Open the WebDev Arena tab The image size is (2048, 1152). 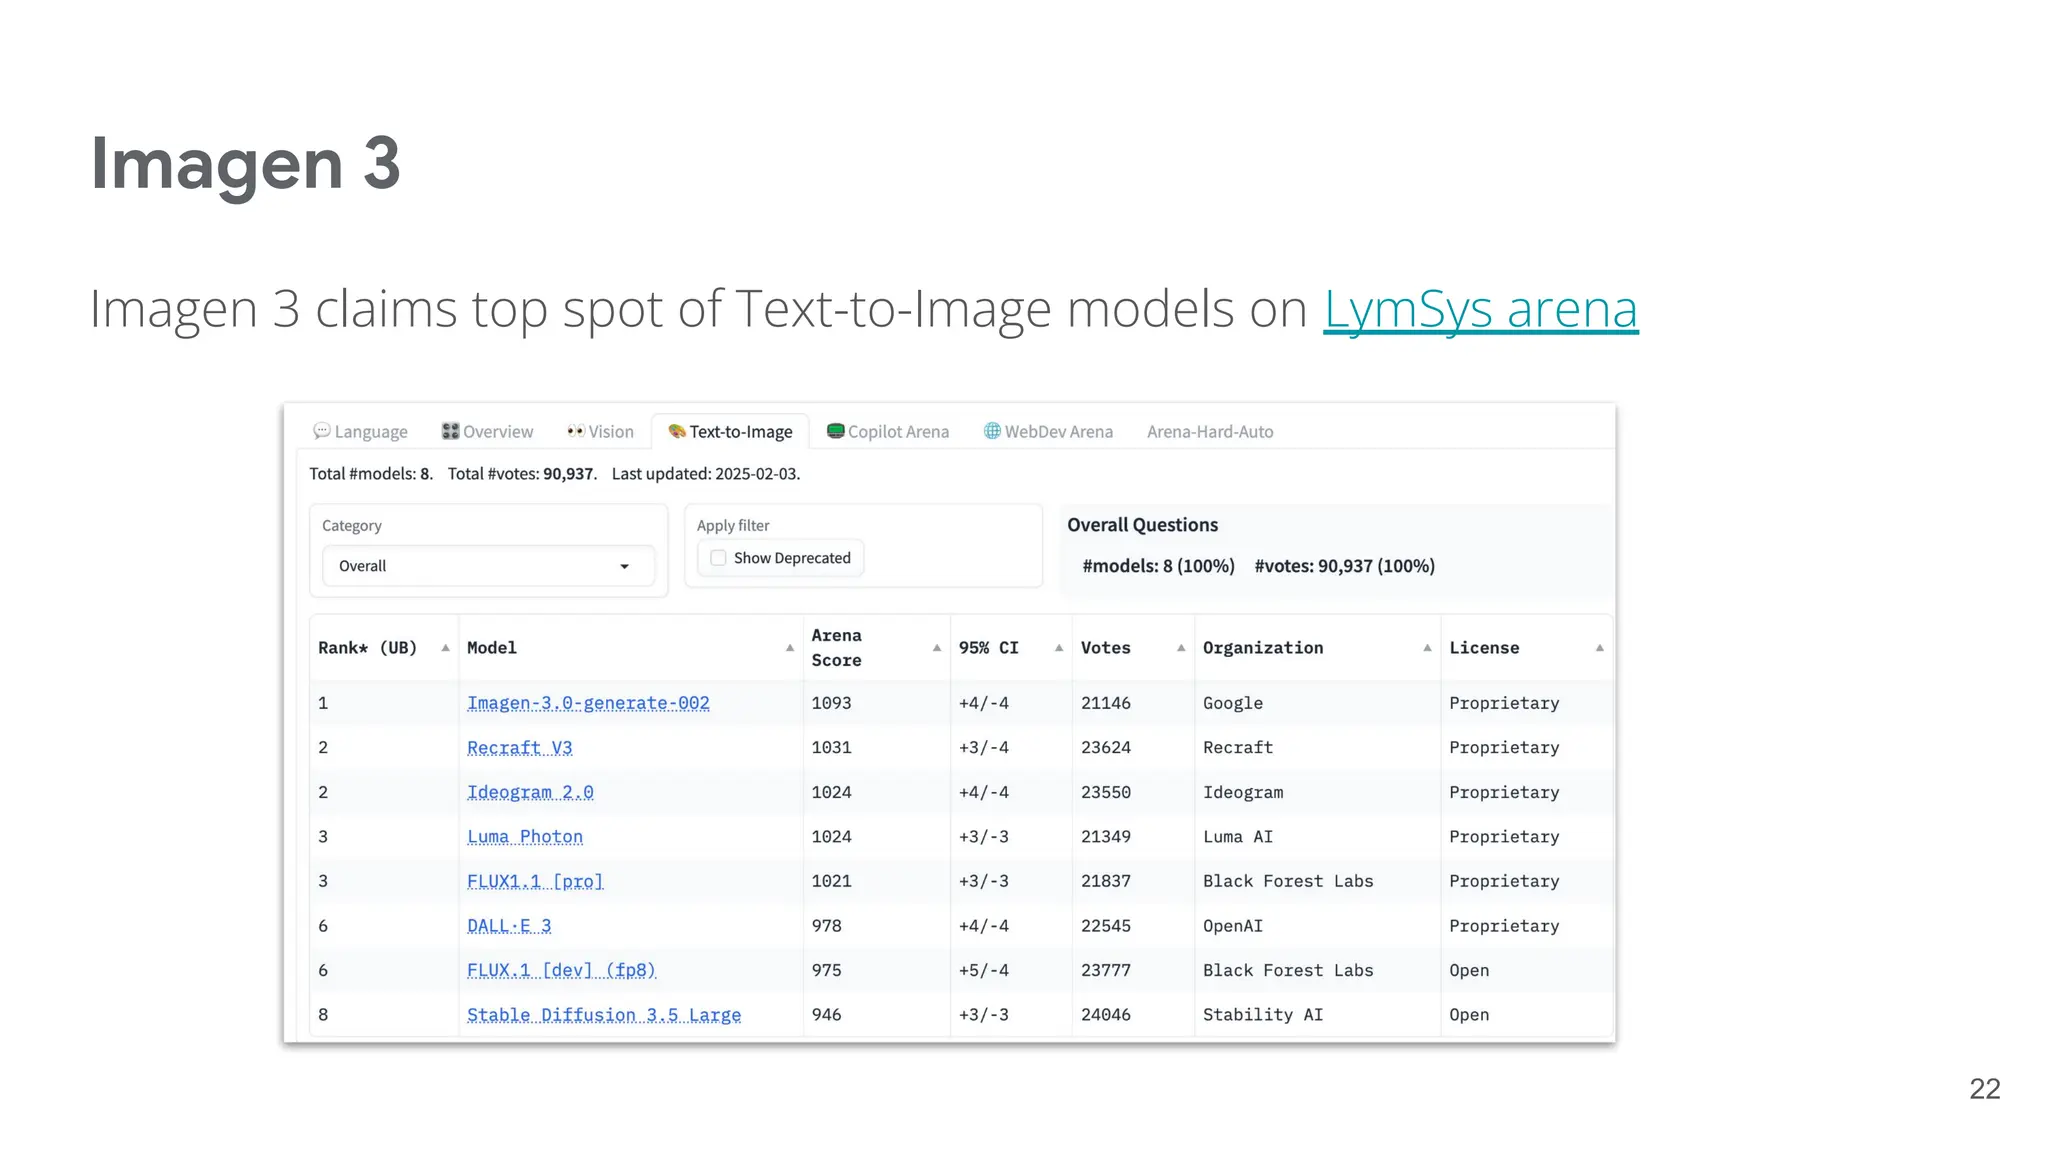point(1048,431)
